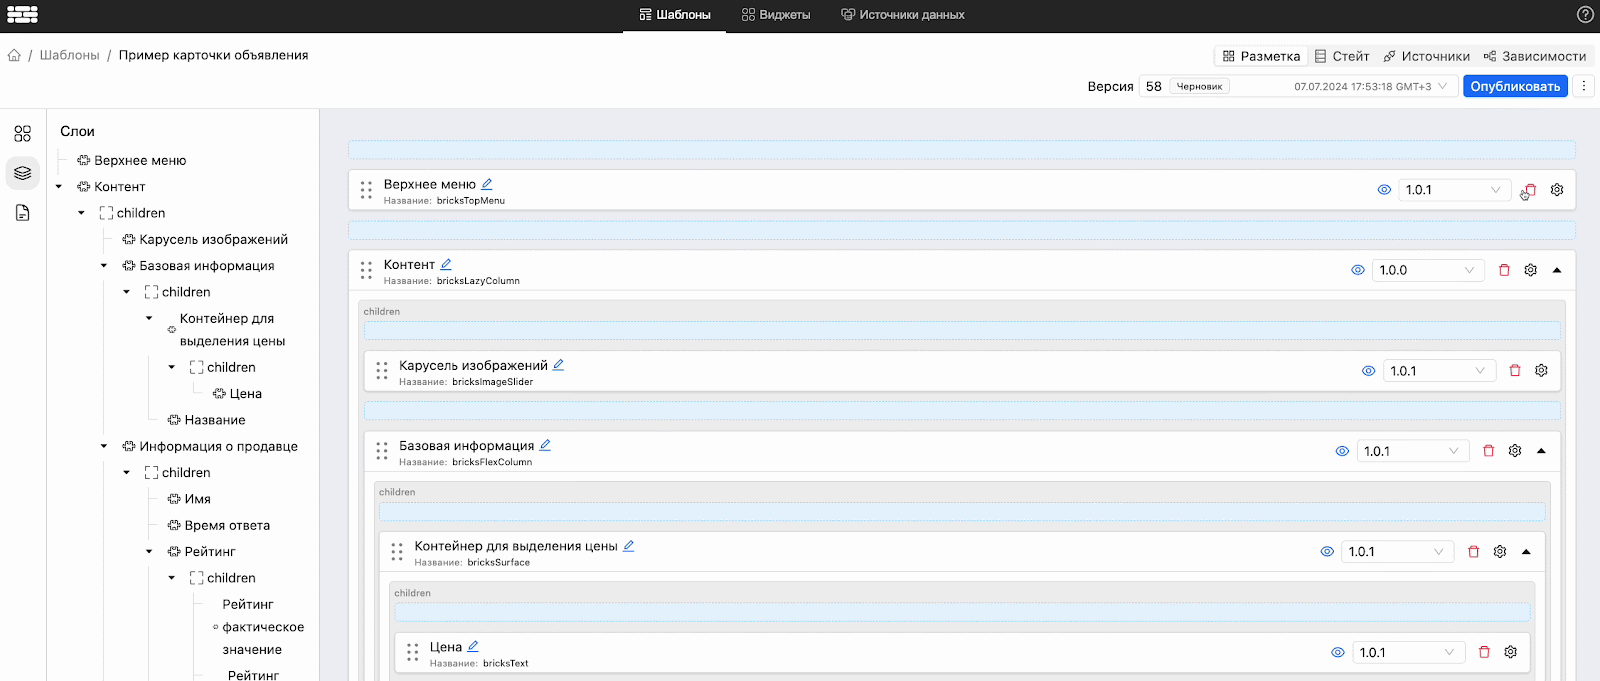The height and width of the screenshot is (681, 1600).
Task: Open settings of Верхнее меню block
Action: [x=1557, y=190]
